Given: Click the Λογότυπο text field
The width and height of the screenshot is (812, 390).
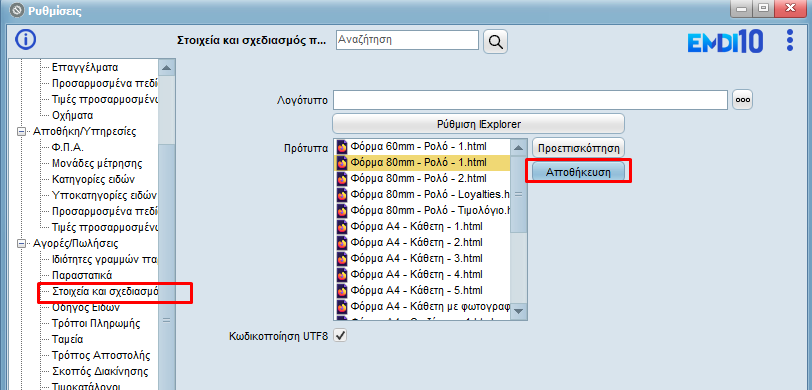Looking at the screenshot, I should (531, 100).
